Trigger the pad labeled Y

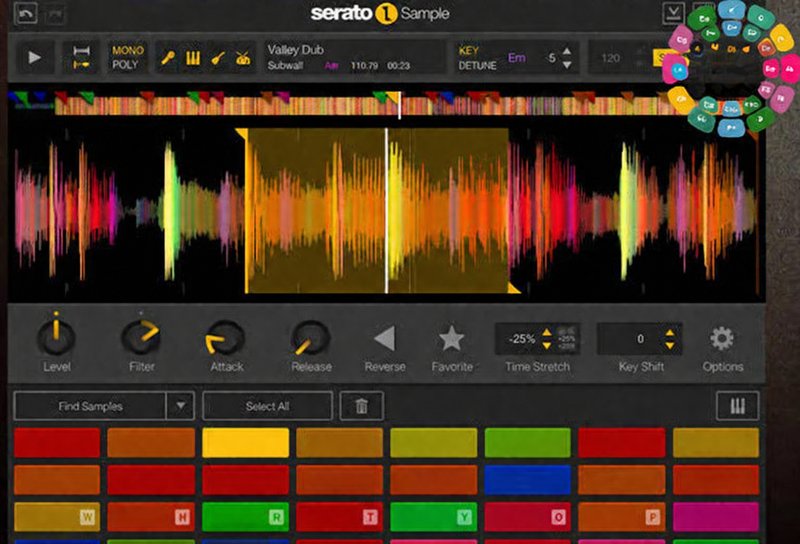[x=434, y=517]
